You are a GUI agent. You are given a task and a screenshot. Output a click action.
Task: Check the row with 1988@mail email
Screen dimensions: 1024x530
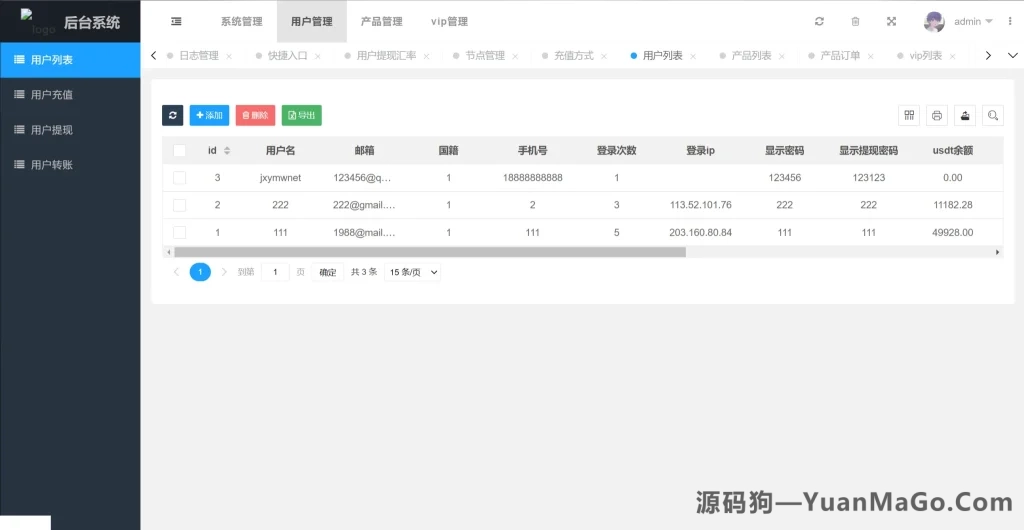[180, 232]
